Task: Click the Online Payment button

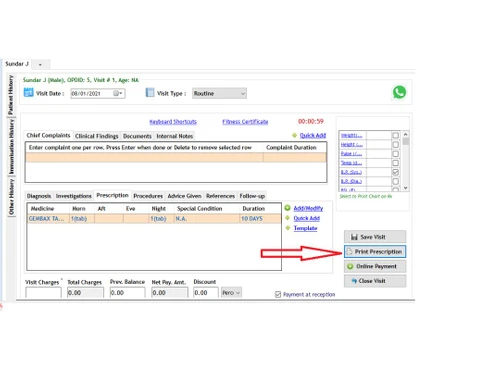Action: [x=375, y=266]
